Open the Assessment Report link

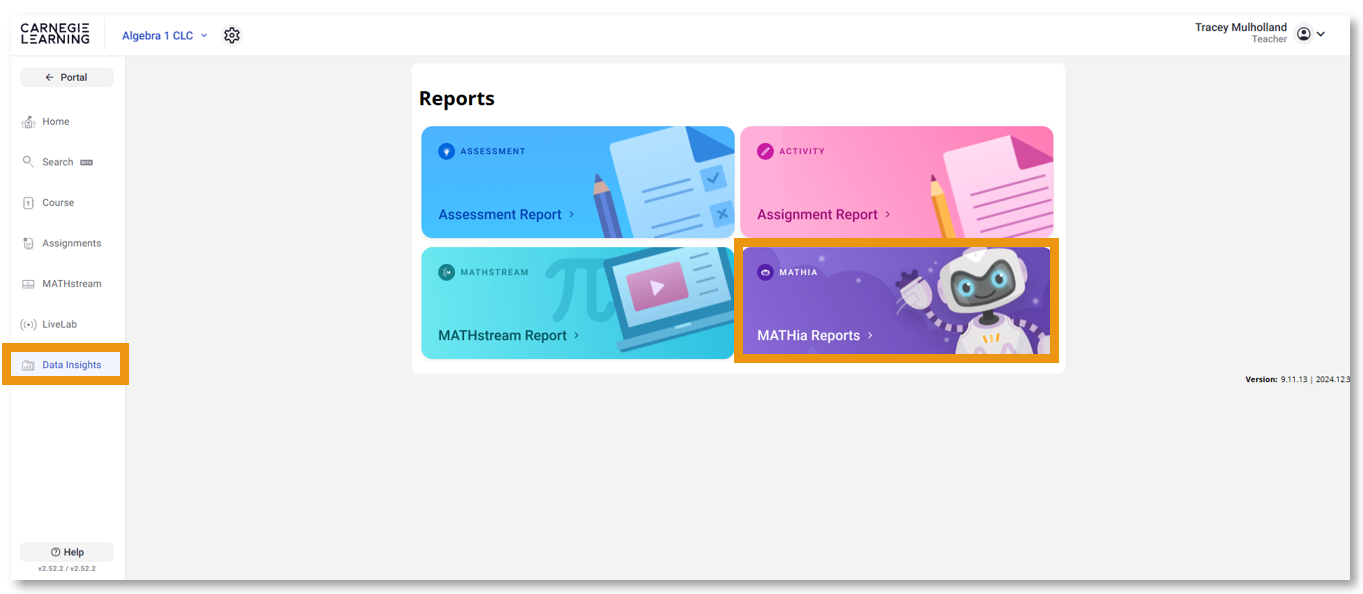[500, 214]
